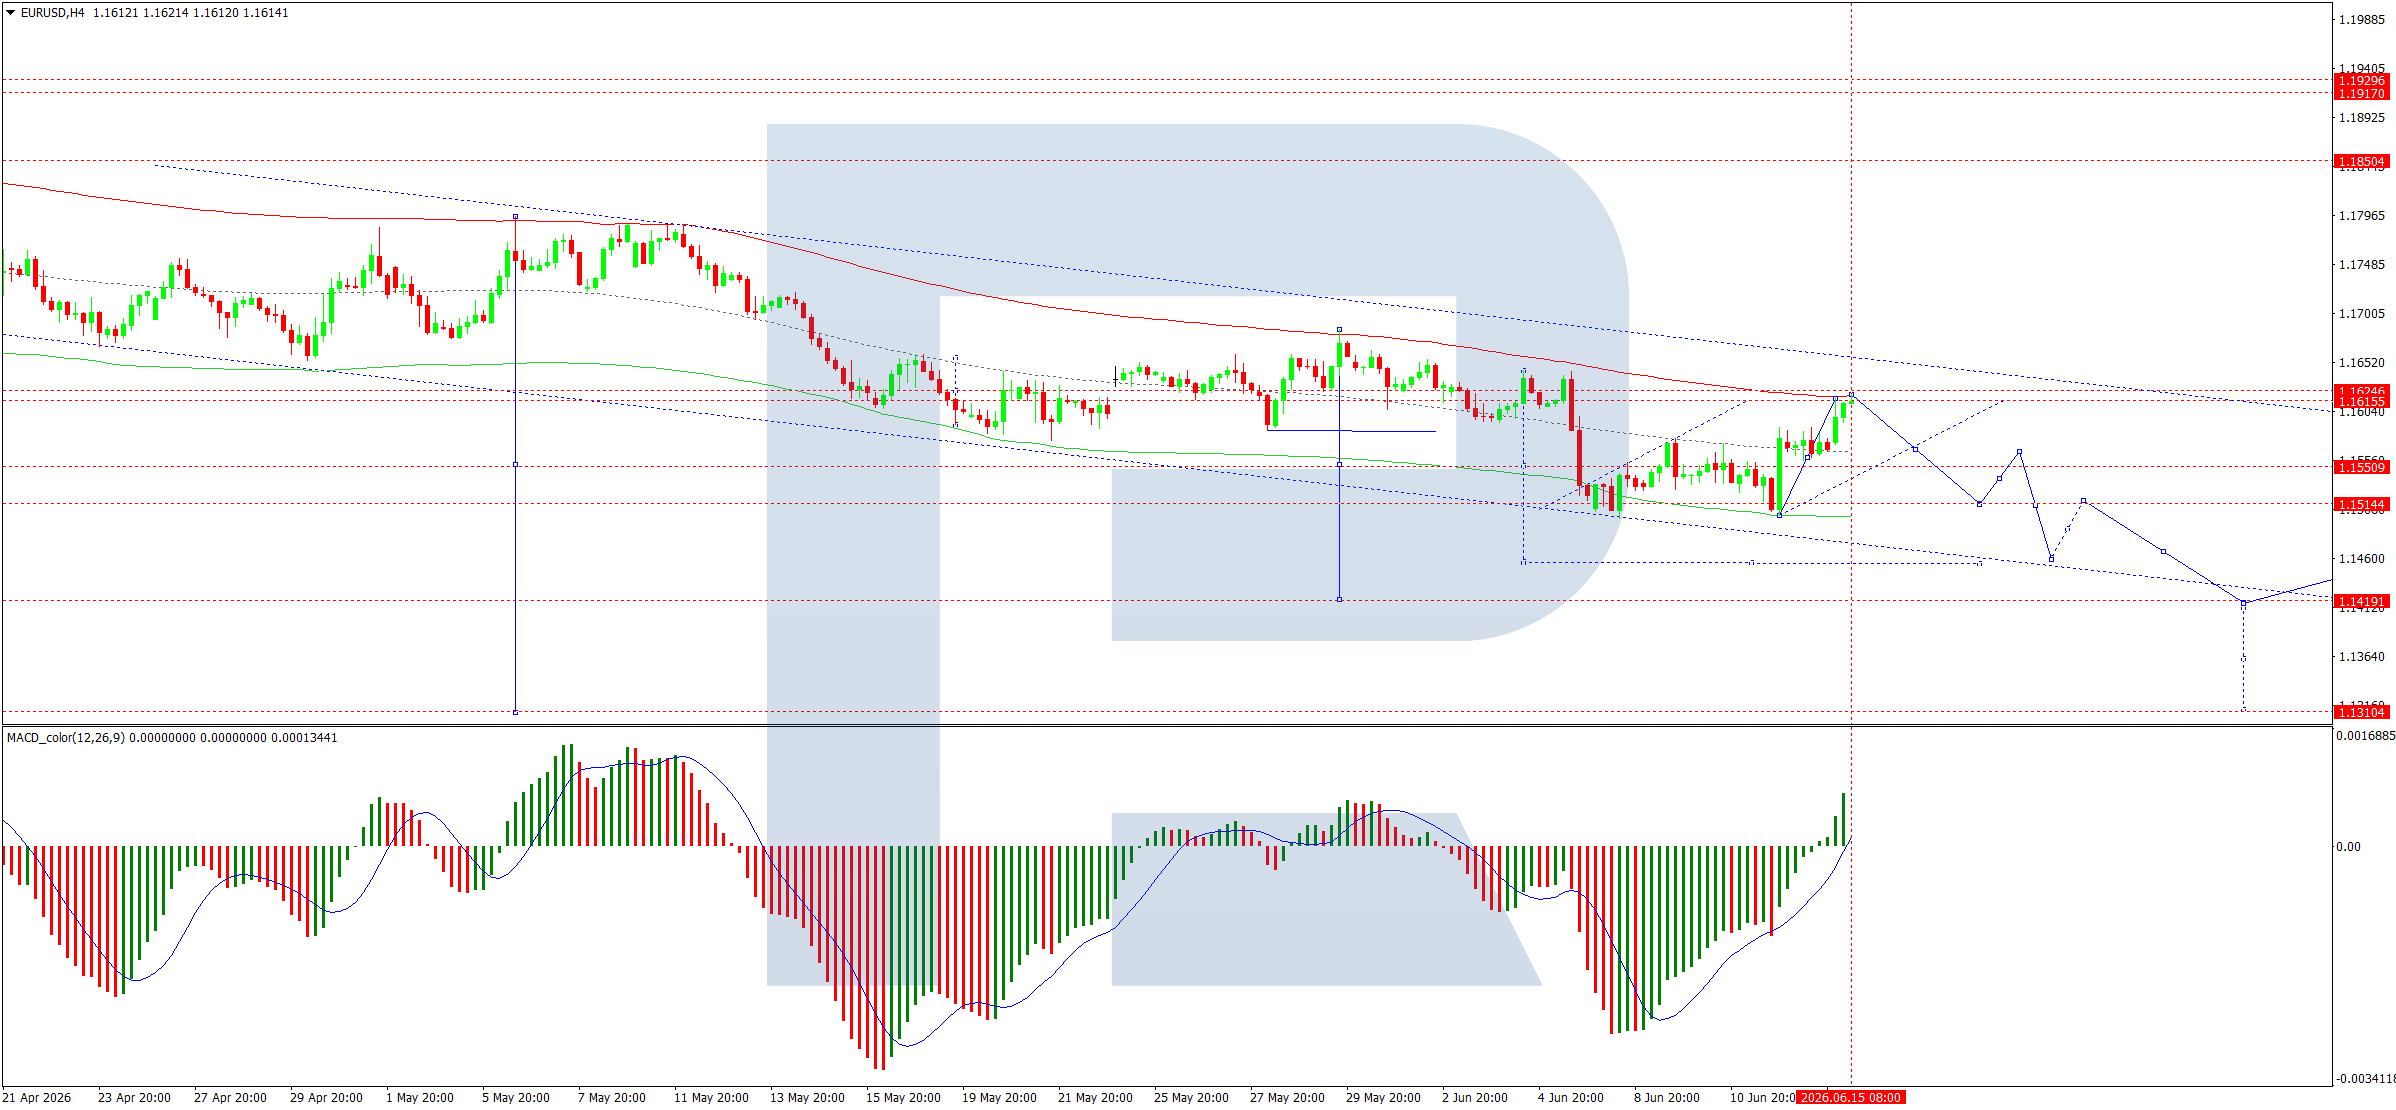Click the 29 Apr 20:00 time axis label

(x=326, y=1098)
